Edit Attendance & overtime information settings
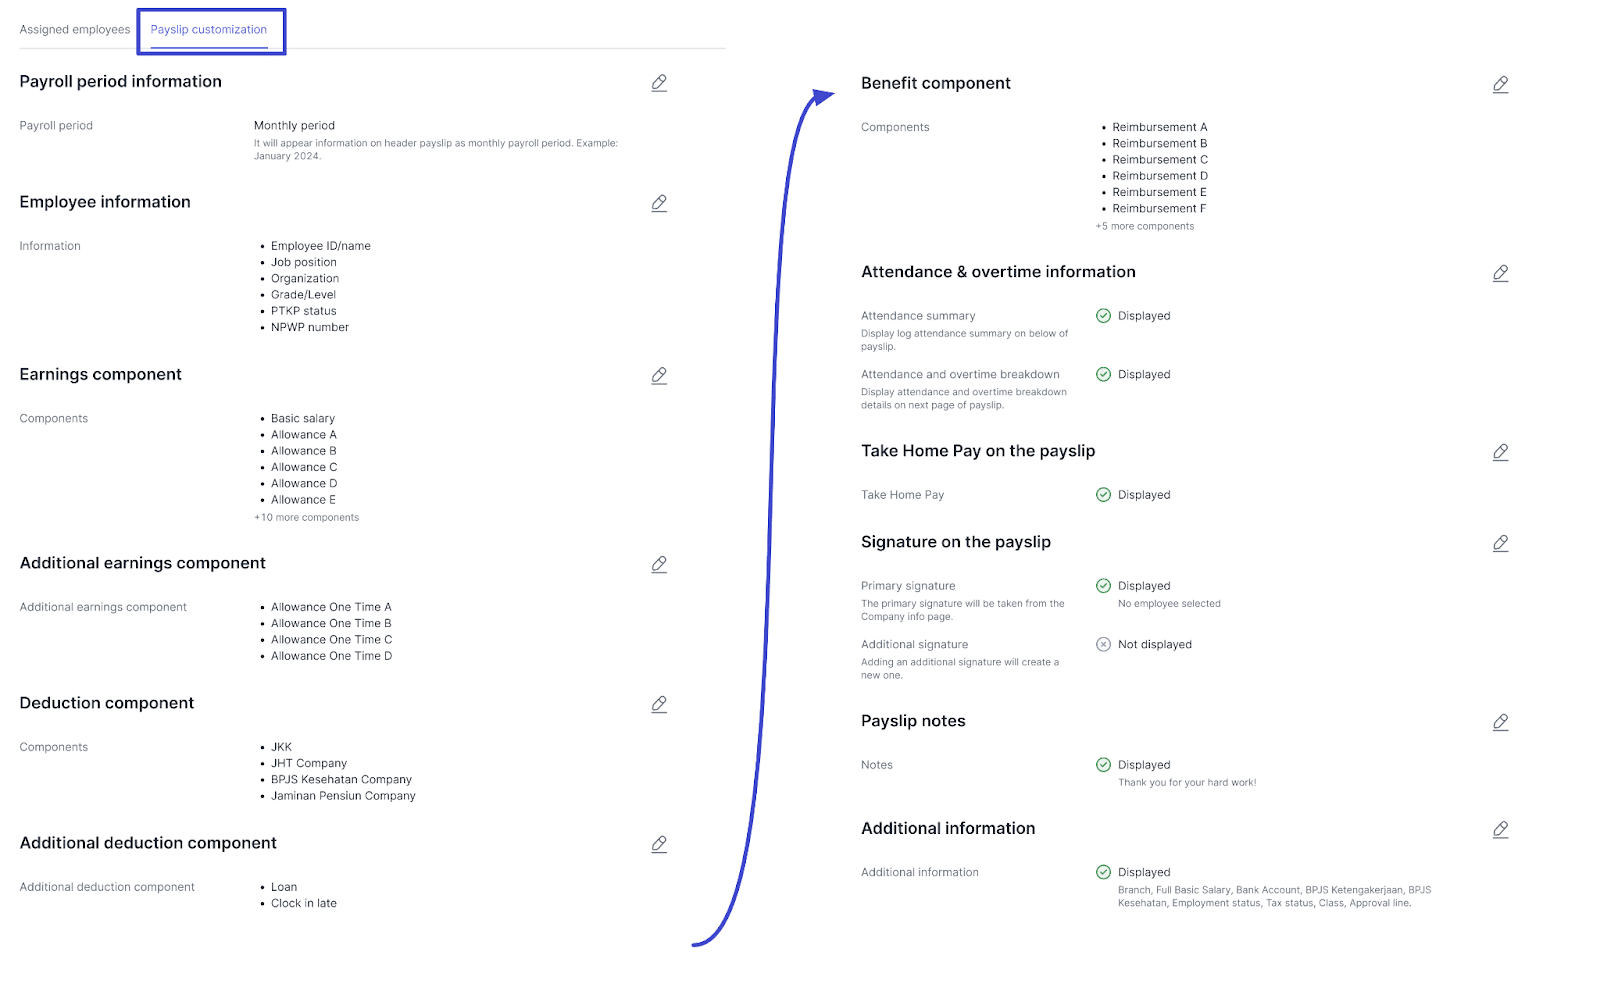 click(1500, 274)
